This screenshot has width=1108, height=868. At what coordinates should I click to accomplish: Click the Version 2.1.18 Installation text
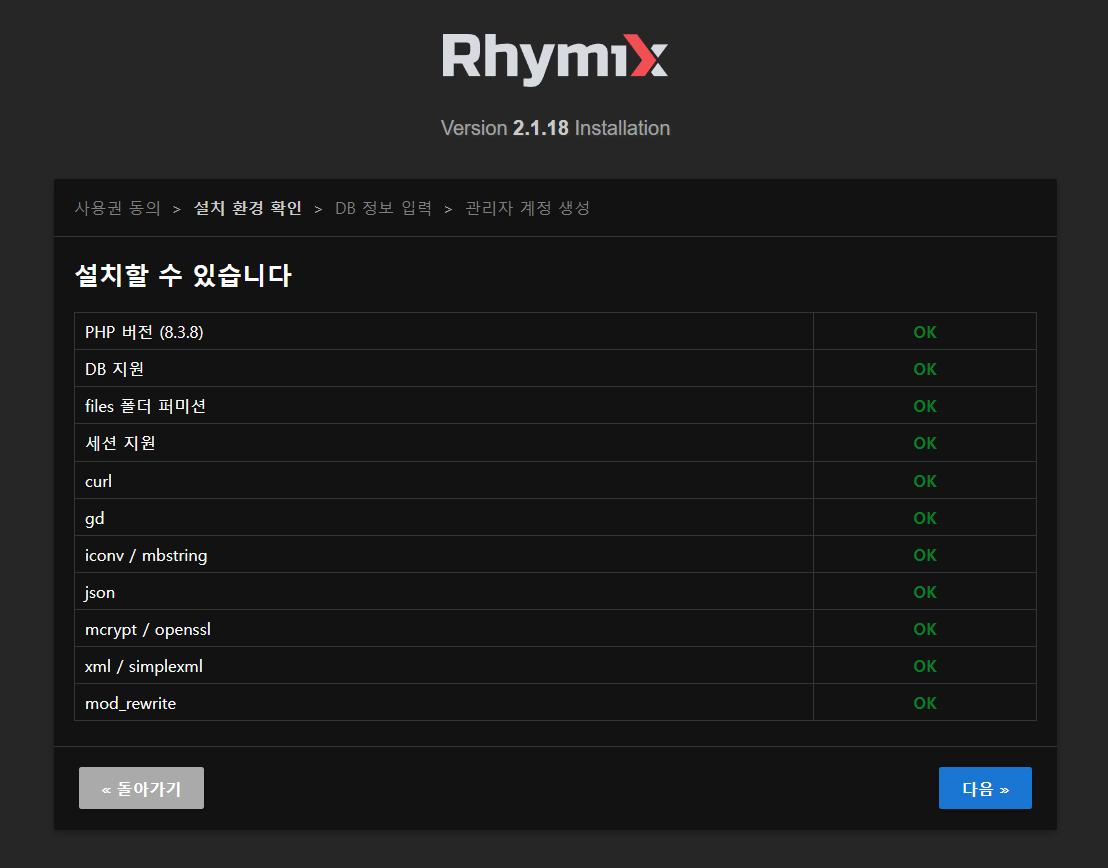click(554, 128)
